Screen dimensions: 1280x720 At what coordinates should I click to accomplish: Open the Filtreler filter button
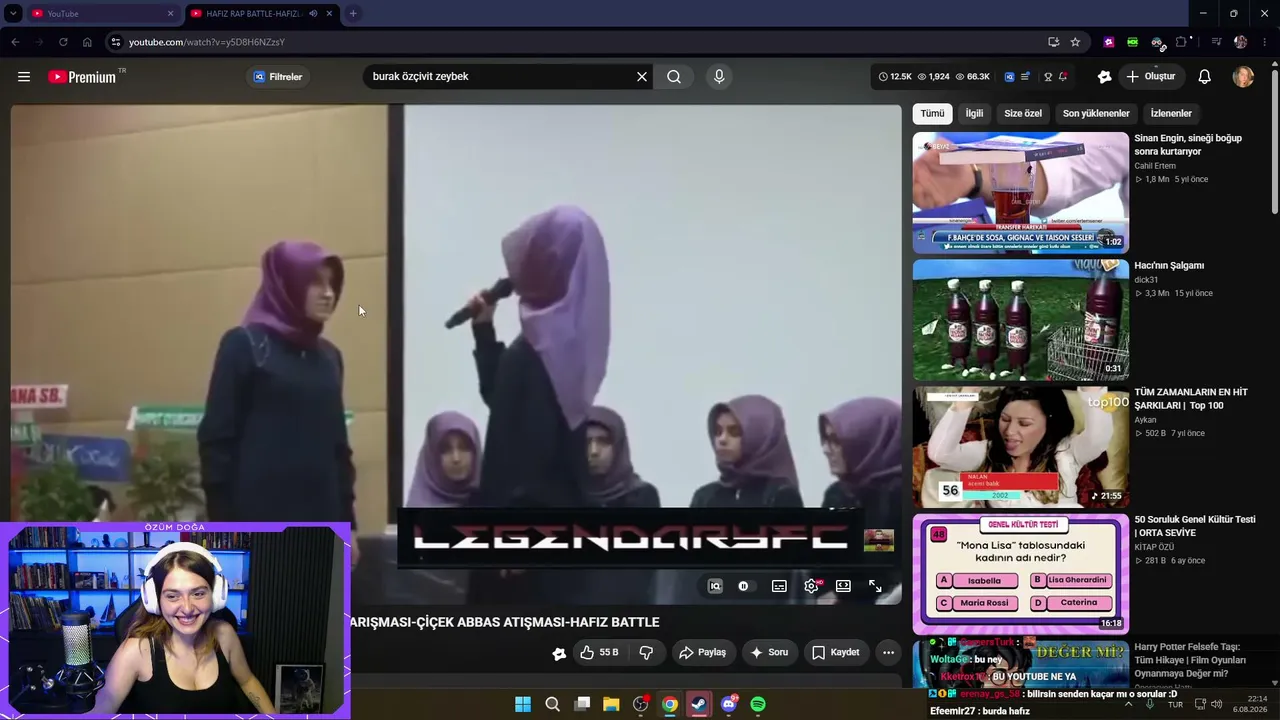click(x=278, y=77)
